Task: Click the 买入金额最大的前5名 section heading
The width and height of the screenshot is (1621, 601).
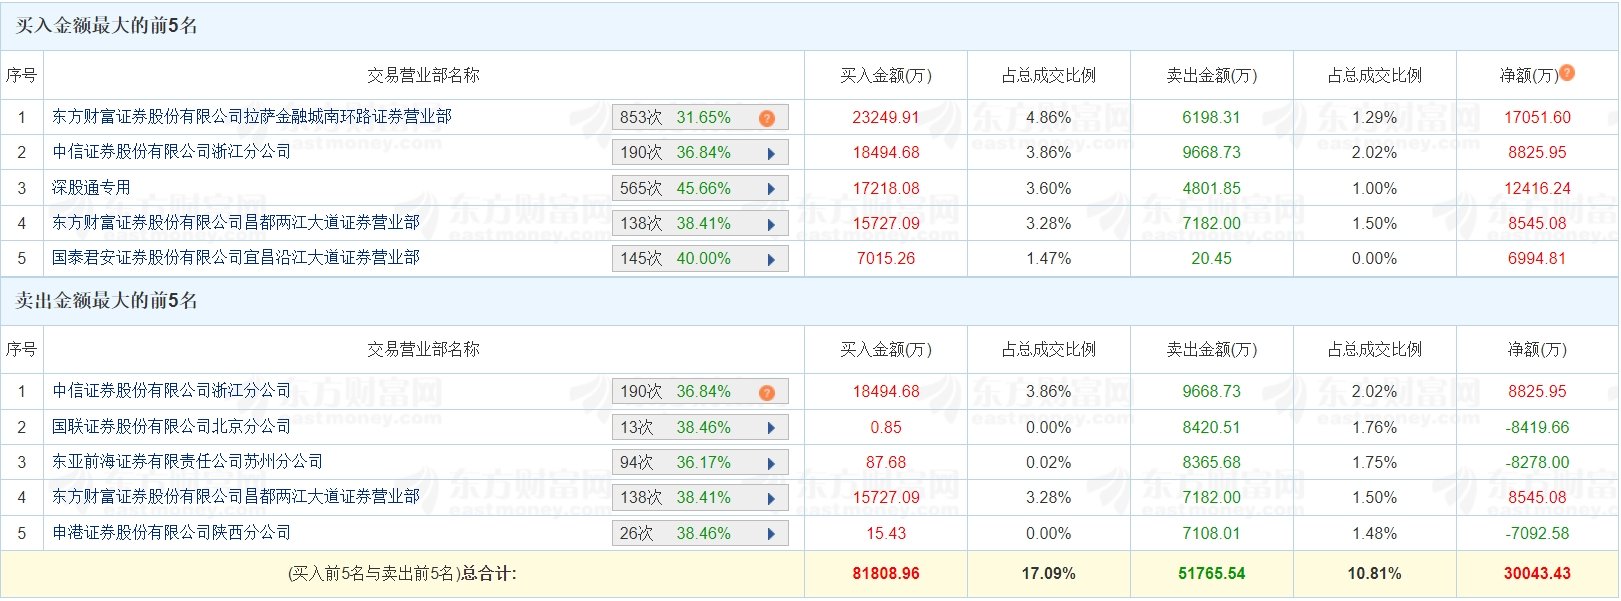Action: (106, 26)
